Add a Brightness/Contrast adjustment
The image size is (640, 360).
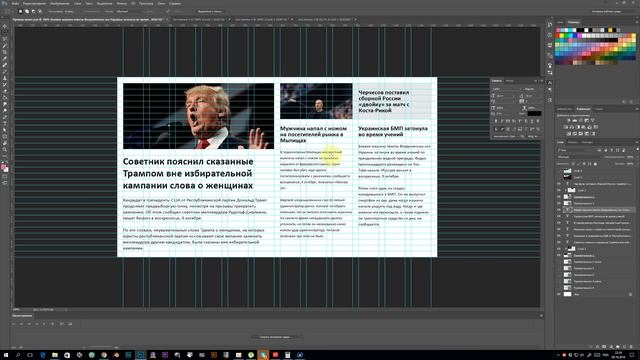pos(569,120)
